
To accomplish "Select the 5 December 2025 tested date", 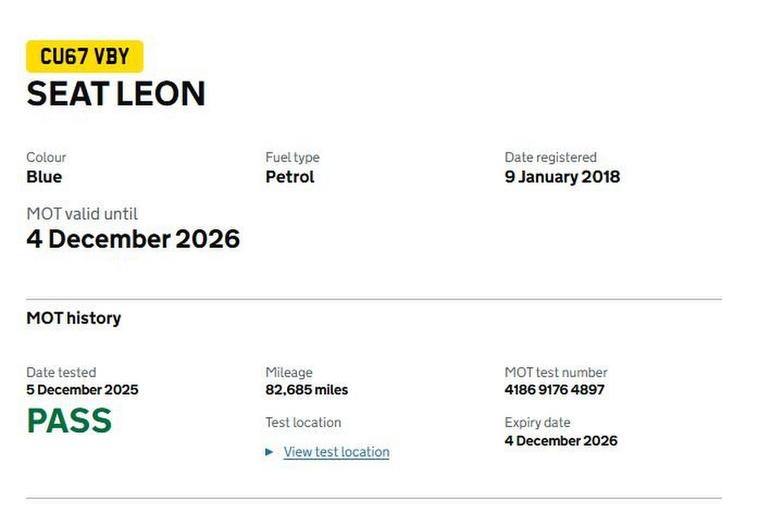I will tap(82, 390).
